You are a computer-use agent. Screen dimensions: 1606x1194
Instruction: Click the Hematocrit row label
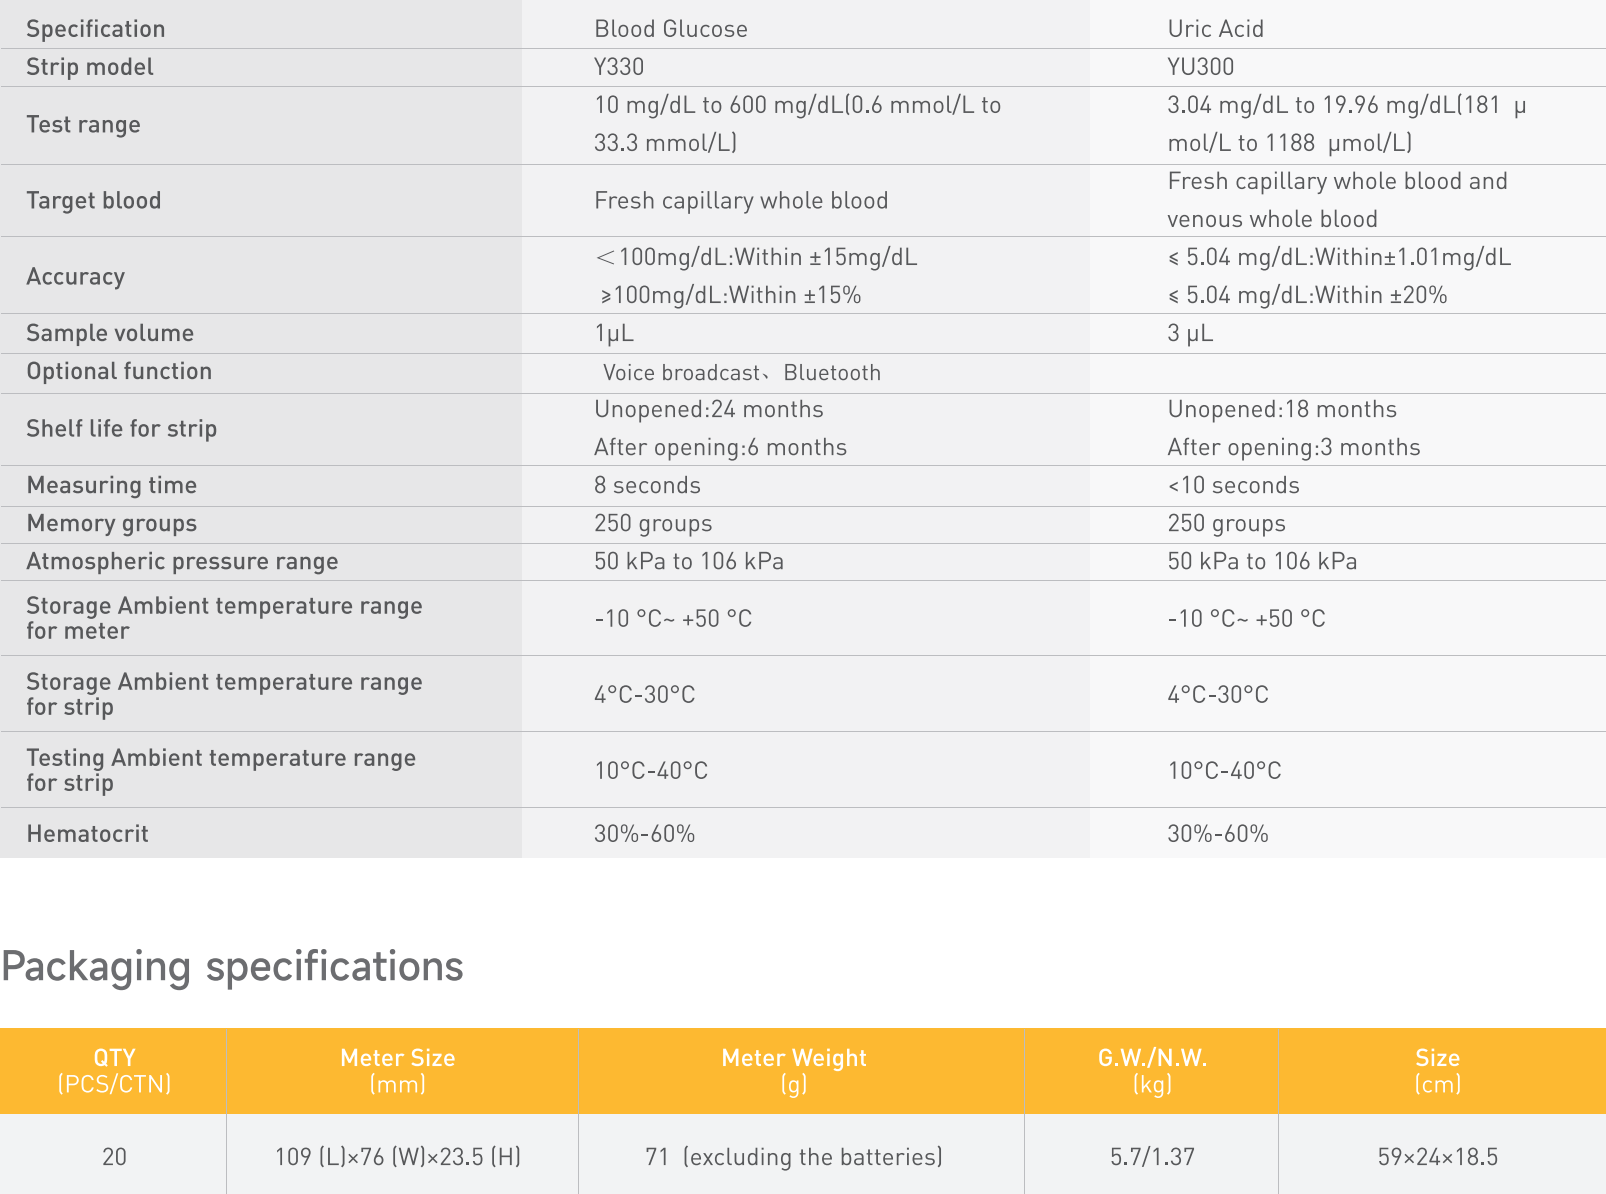point(87,834)
